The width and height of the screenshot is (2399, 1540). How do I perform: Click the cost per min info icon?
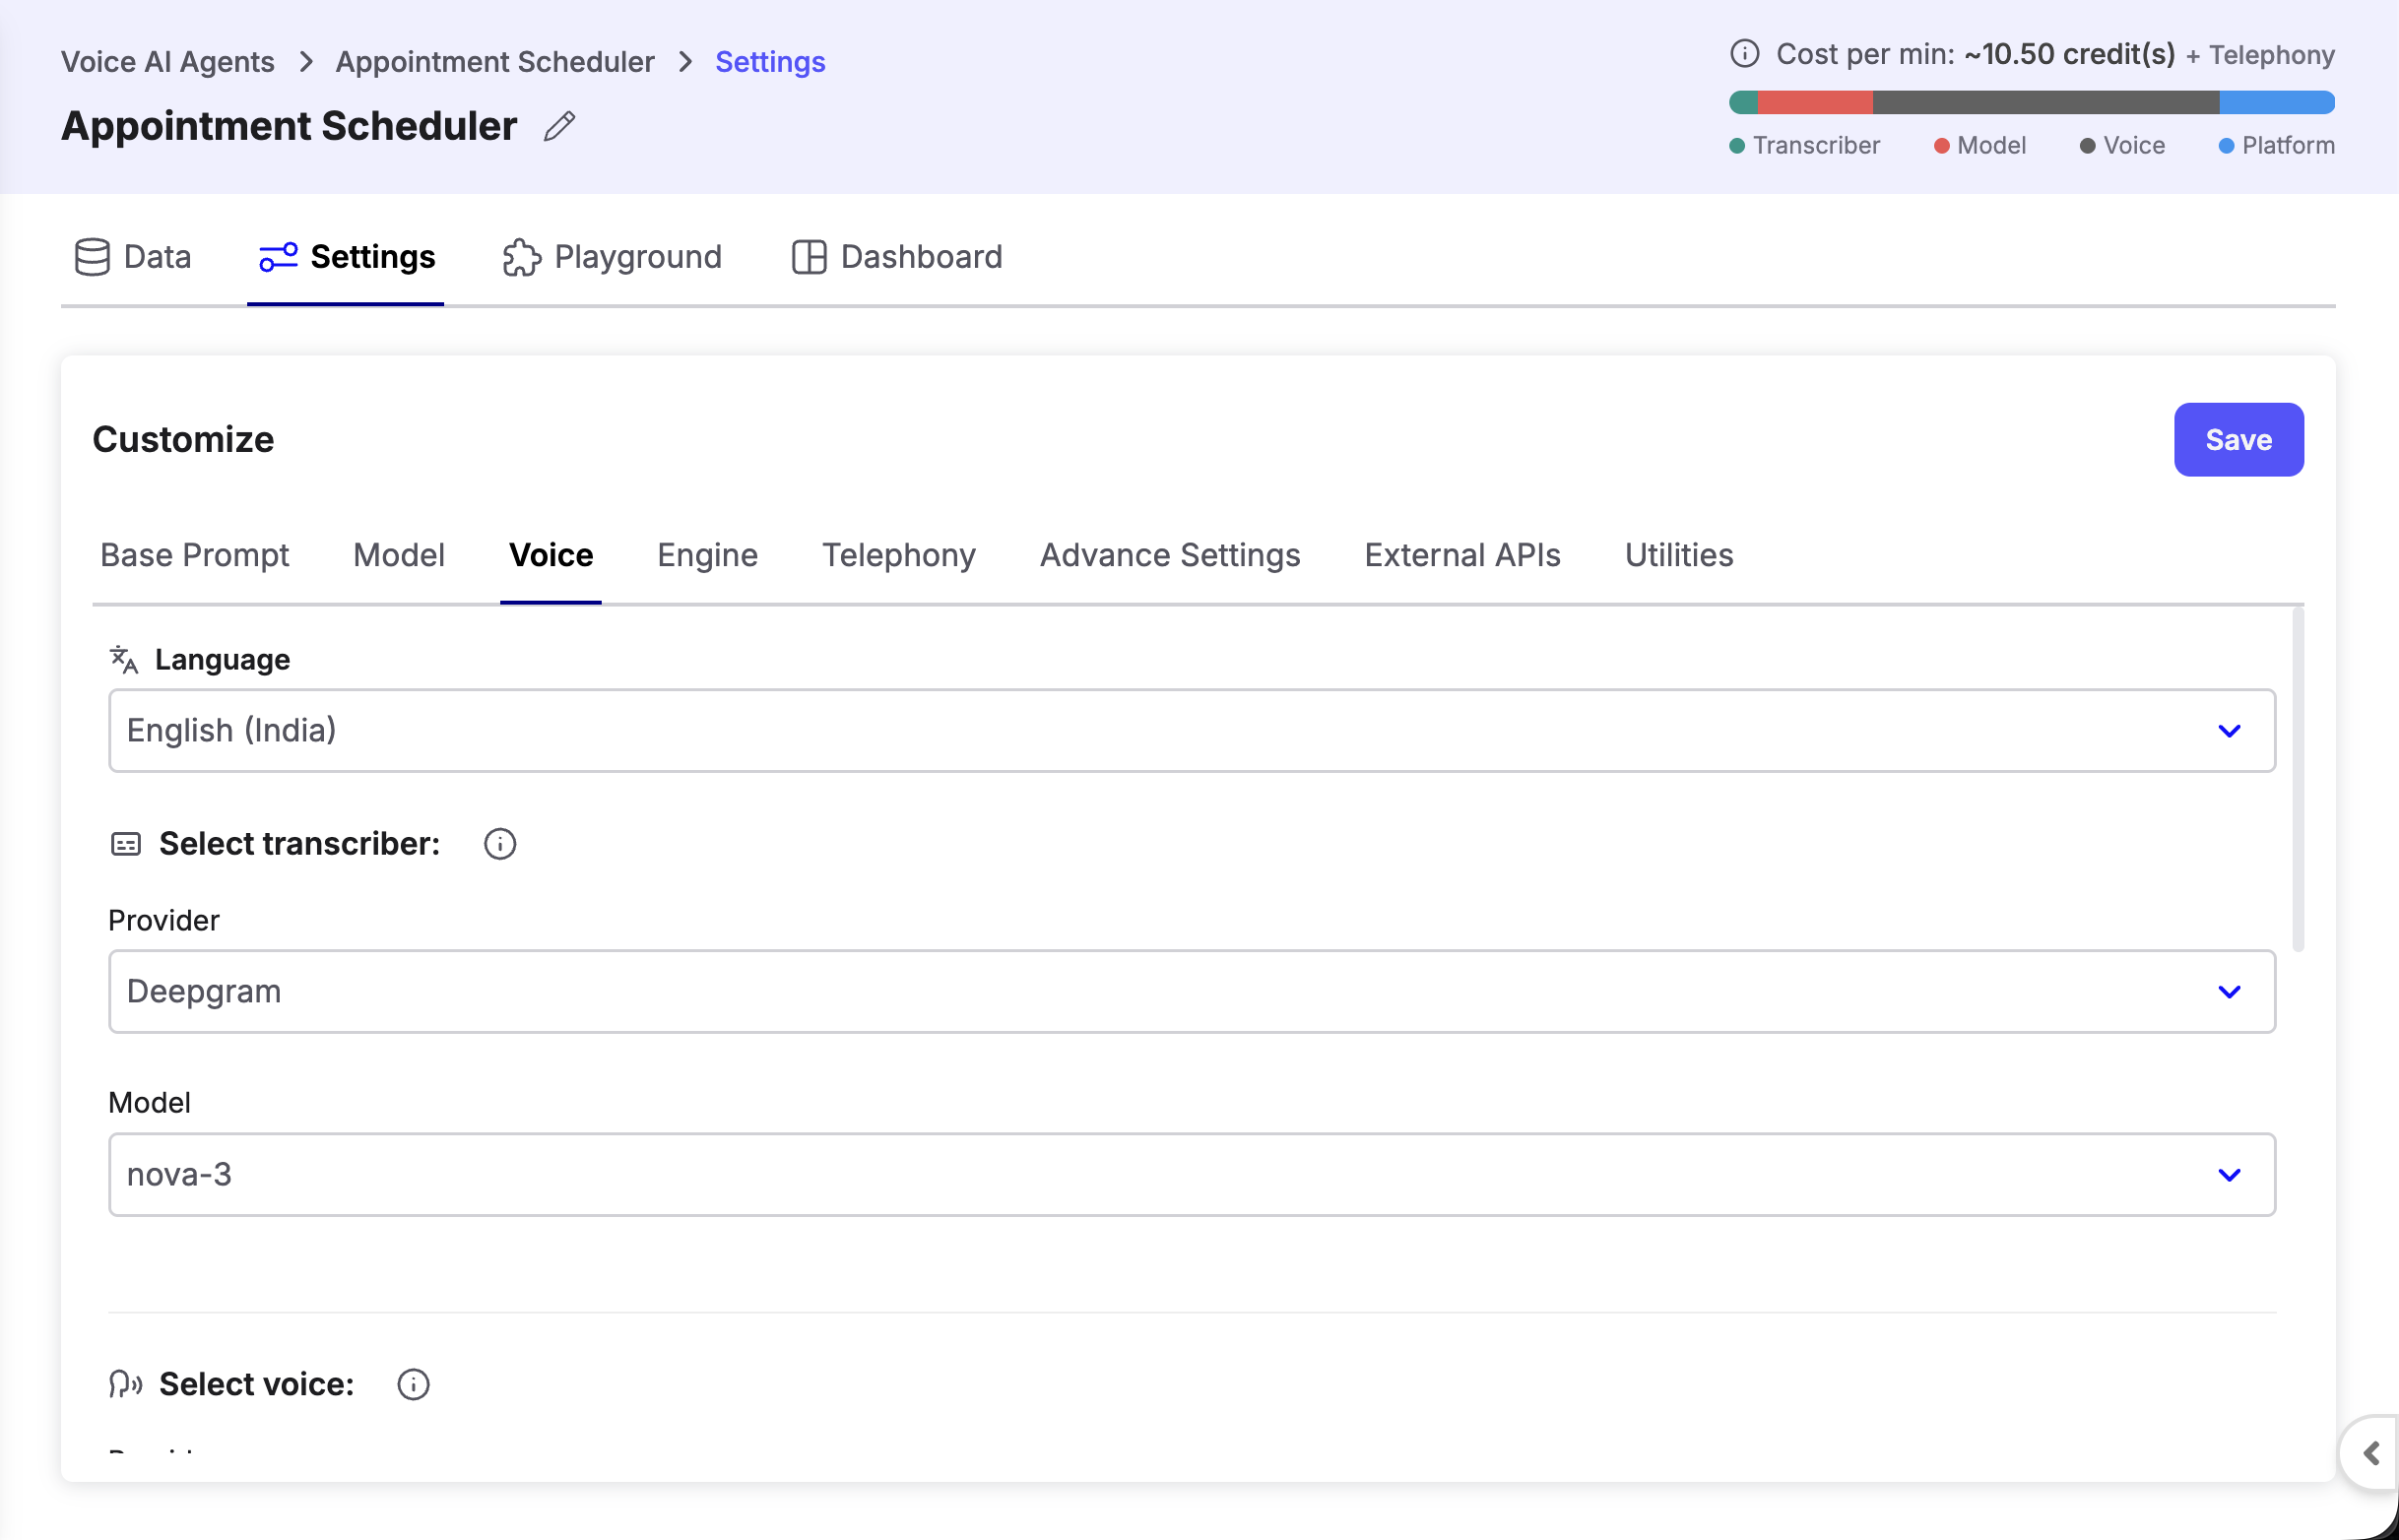click(x=1744, y=54)
